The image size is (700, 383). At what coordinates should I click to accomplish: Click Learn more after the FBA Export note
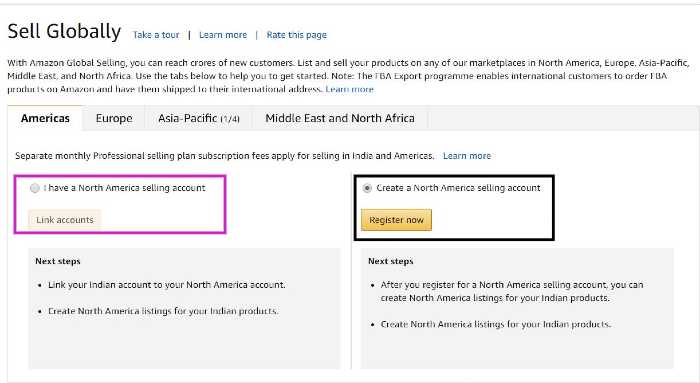350,89
